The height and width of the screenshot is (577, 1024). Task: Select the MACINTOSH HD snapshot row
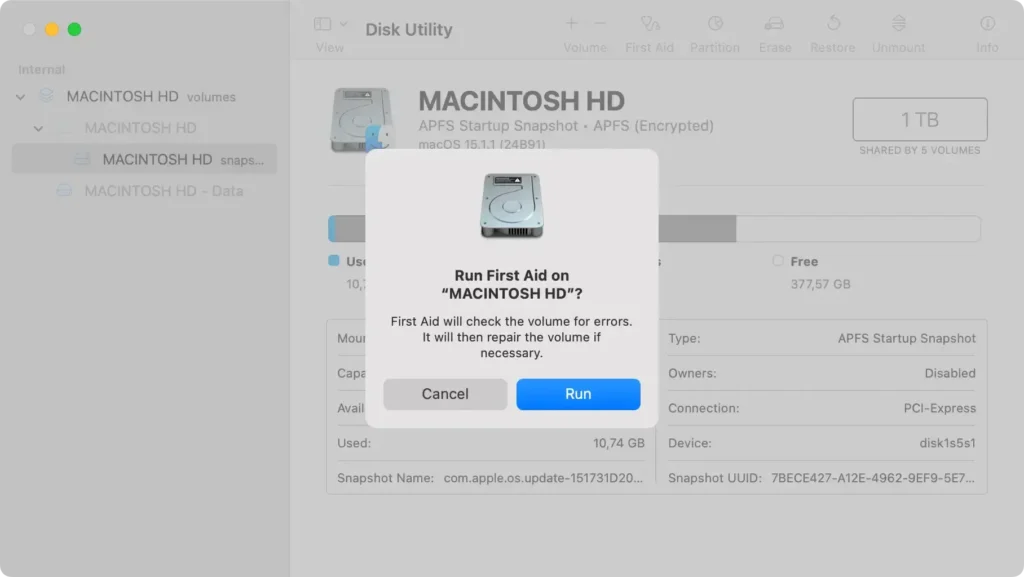(x=144, y=159)
